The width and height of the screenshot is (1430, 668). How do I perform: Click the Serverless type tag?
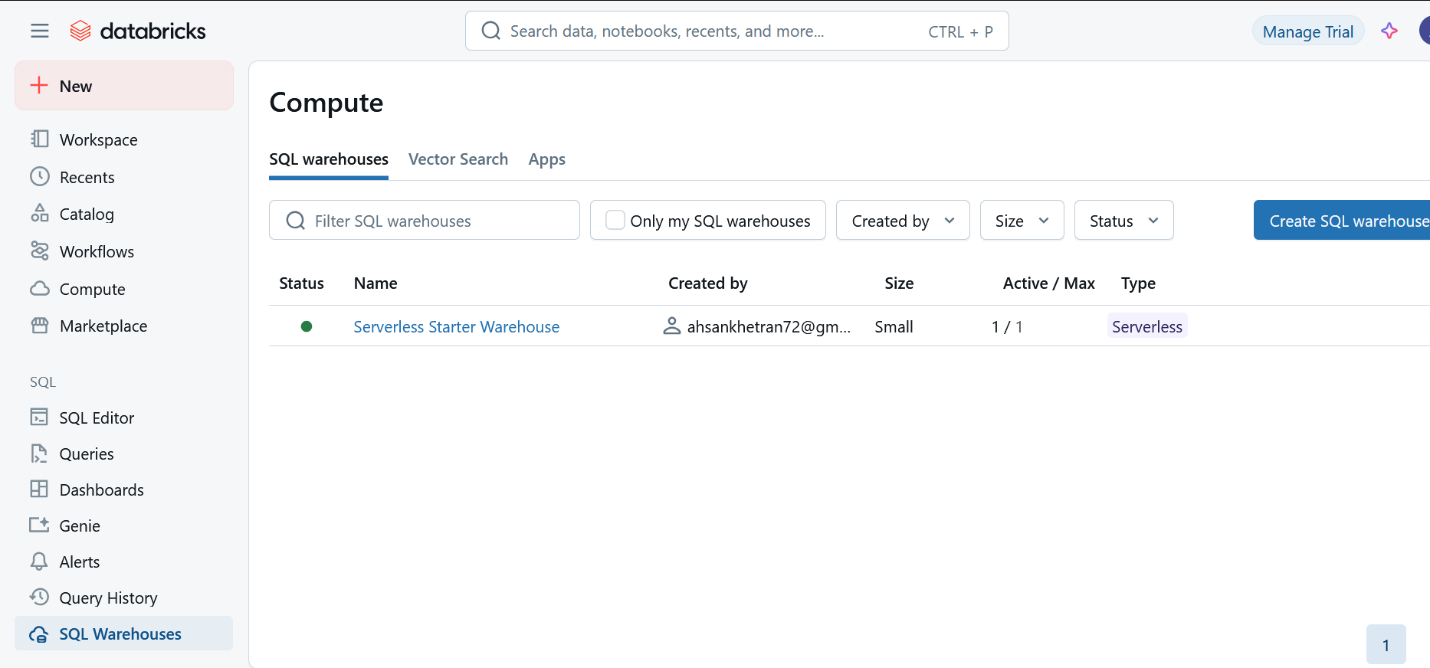(1147, 327)
